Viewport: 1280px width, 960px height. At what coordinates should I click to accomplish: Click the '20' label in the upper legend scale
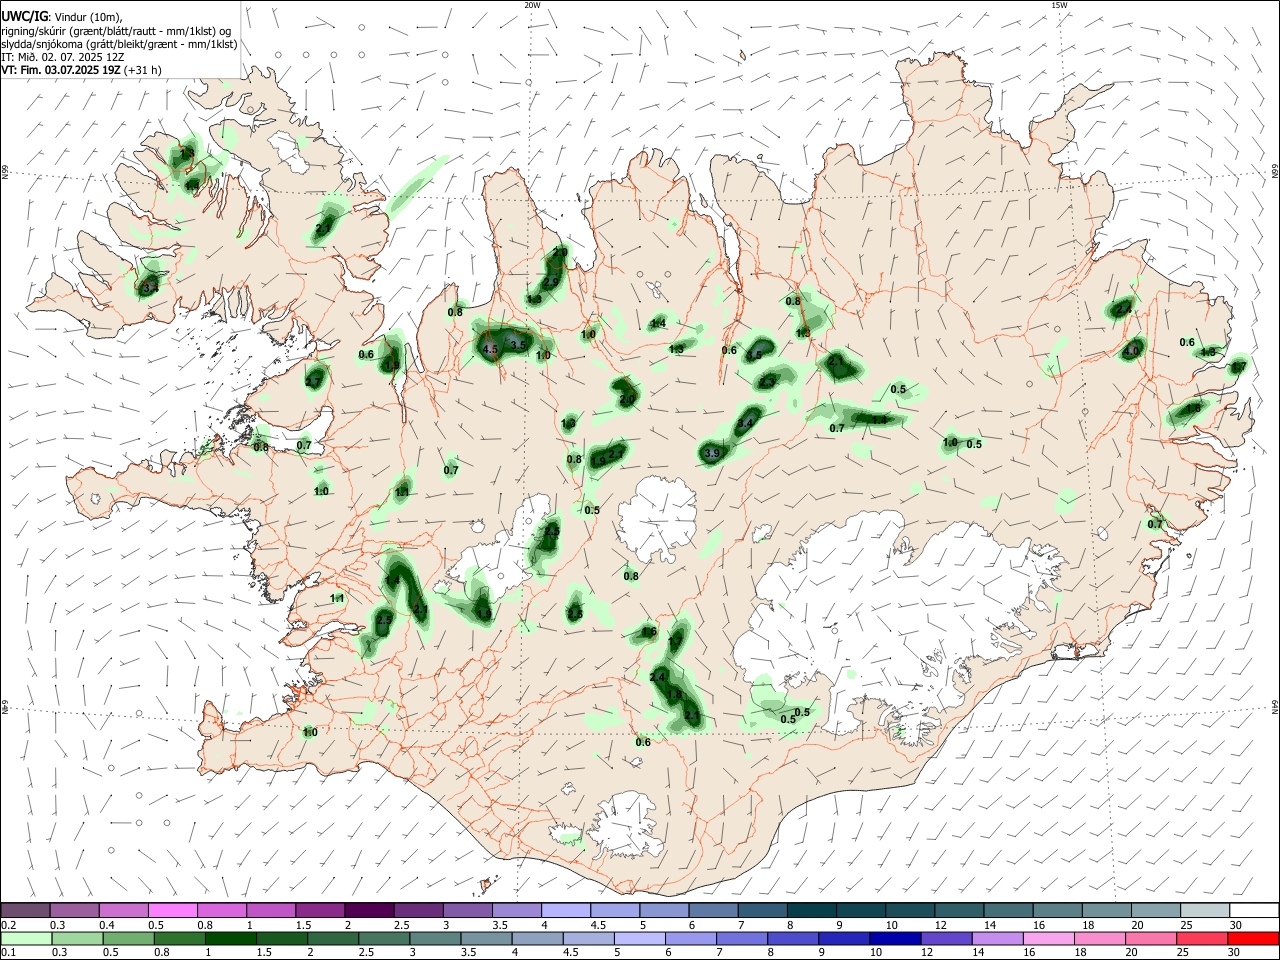[x=1137, y=925]
